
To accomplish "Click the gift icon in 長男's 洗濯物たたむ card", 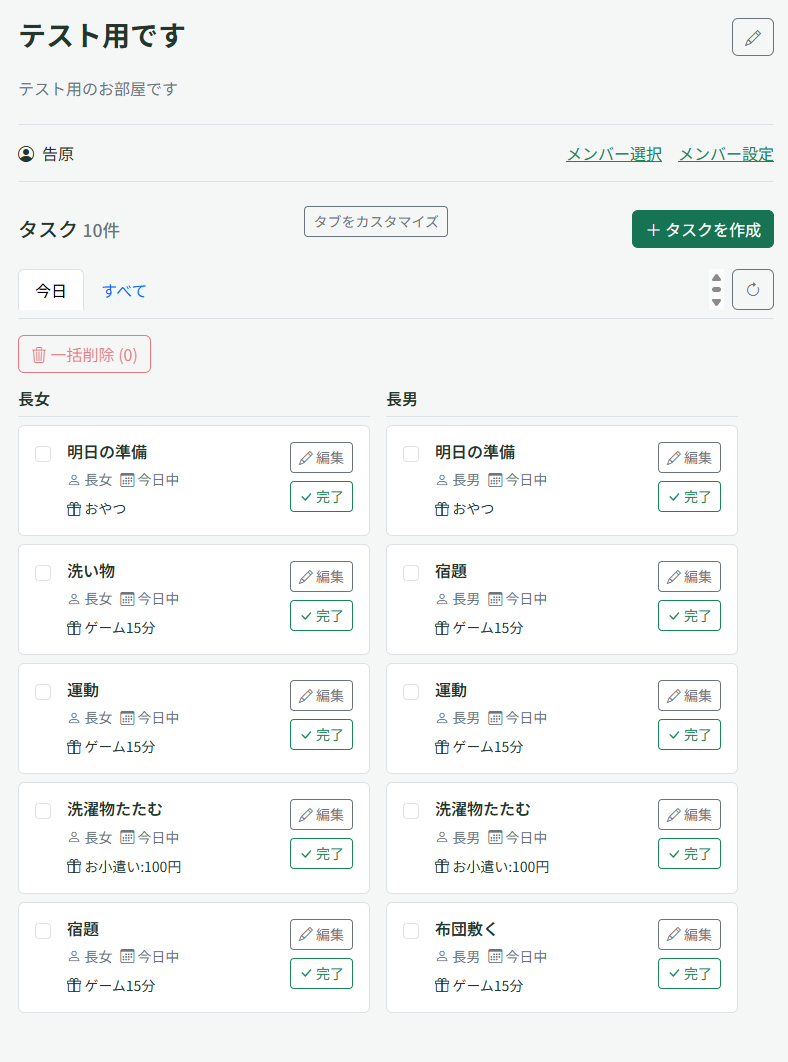I will [x=442, y=866].
